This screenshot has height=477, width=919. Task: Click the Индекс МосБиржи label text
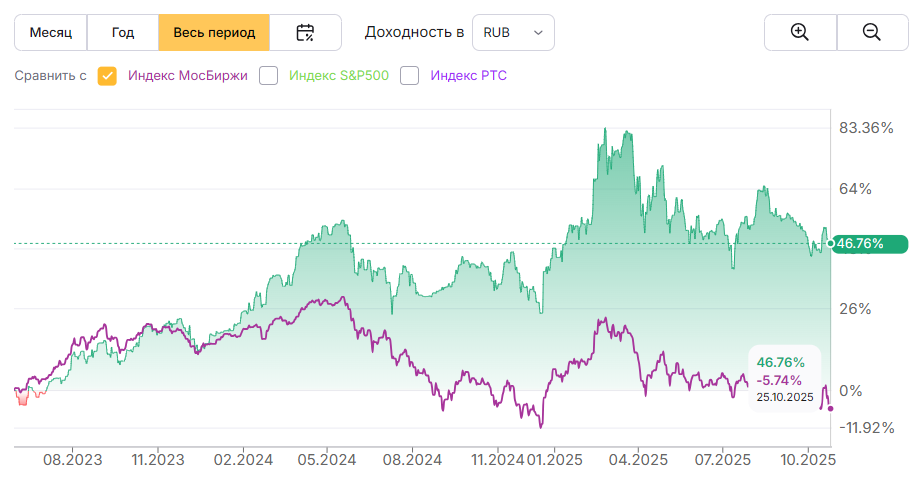pyautogui.click(x=187, y=75)
